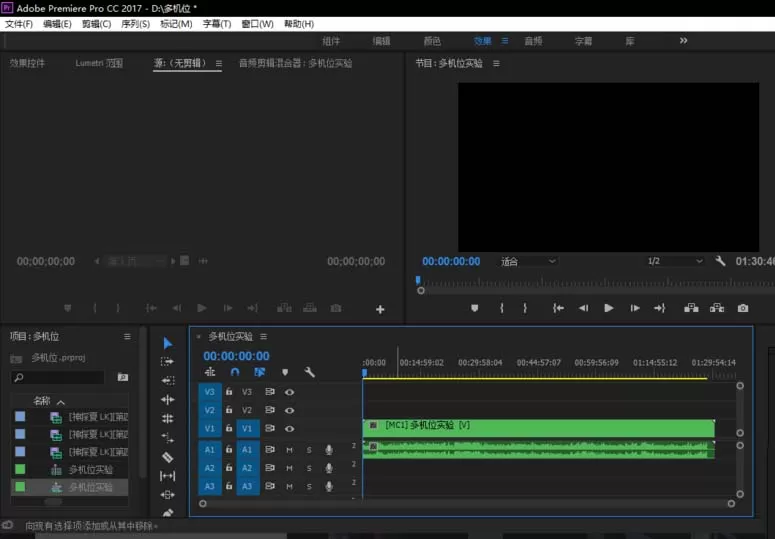
Task: Open 音频剪辑混合器 panel tab
Action: click(x=296, y=63)
